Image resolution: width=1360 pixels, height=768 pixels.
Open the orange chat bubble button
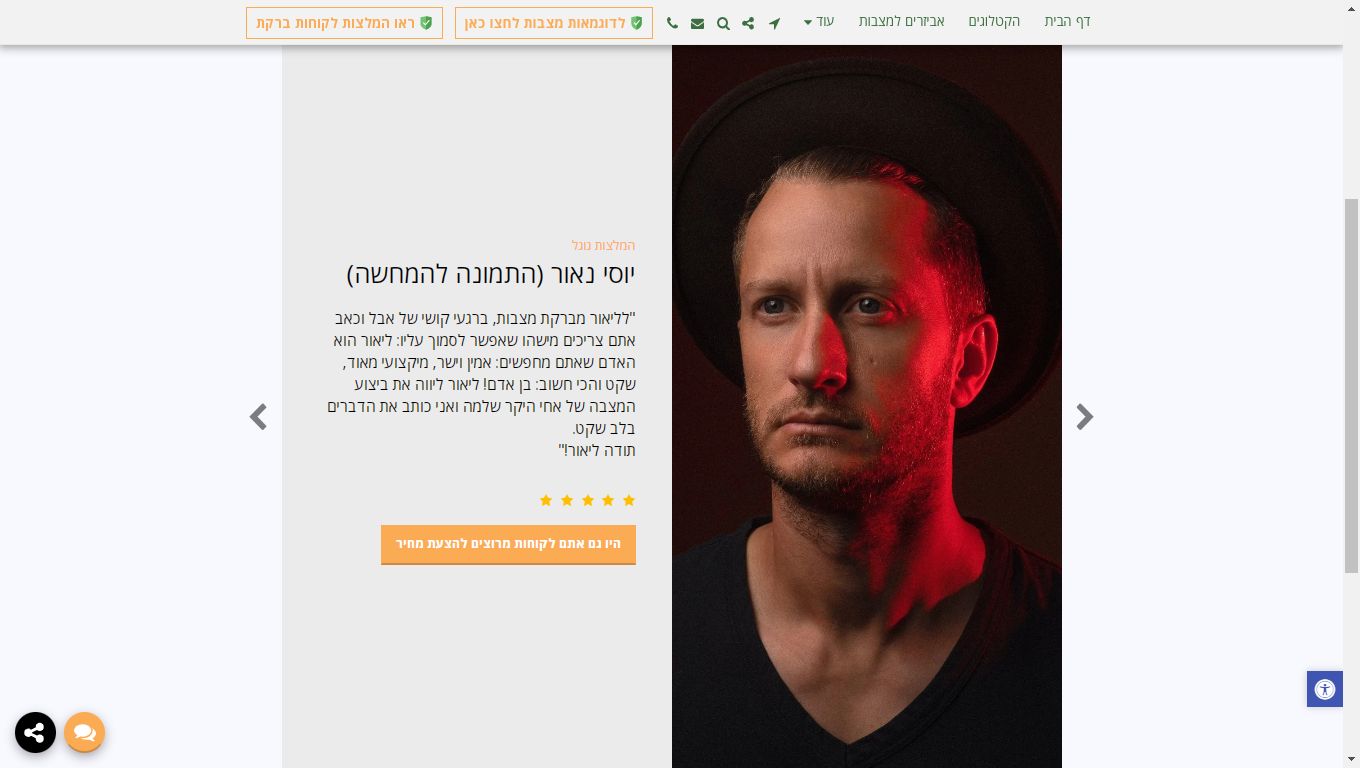(x=85, y=732)
